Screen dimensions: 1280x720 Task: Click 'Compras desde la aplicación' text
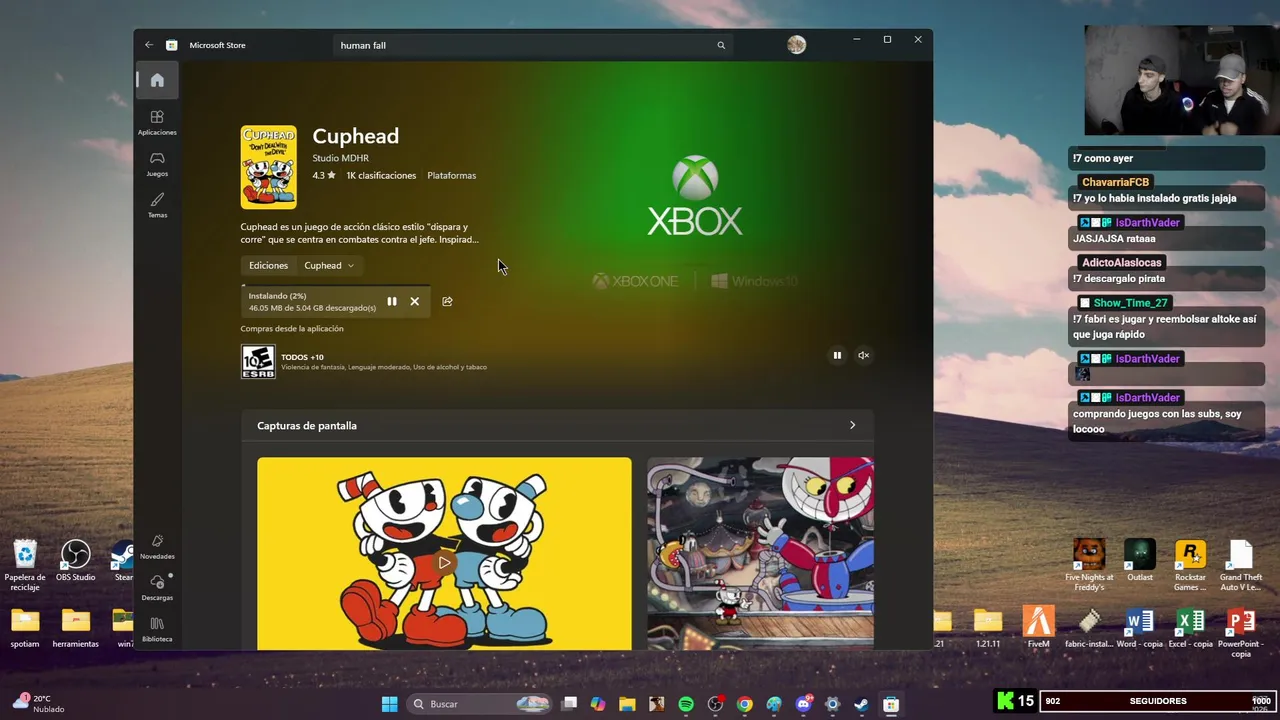tap(292, 328)
